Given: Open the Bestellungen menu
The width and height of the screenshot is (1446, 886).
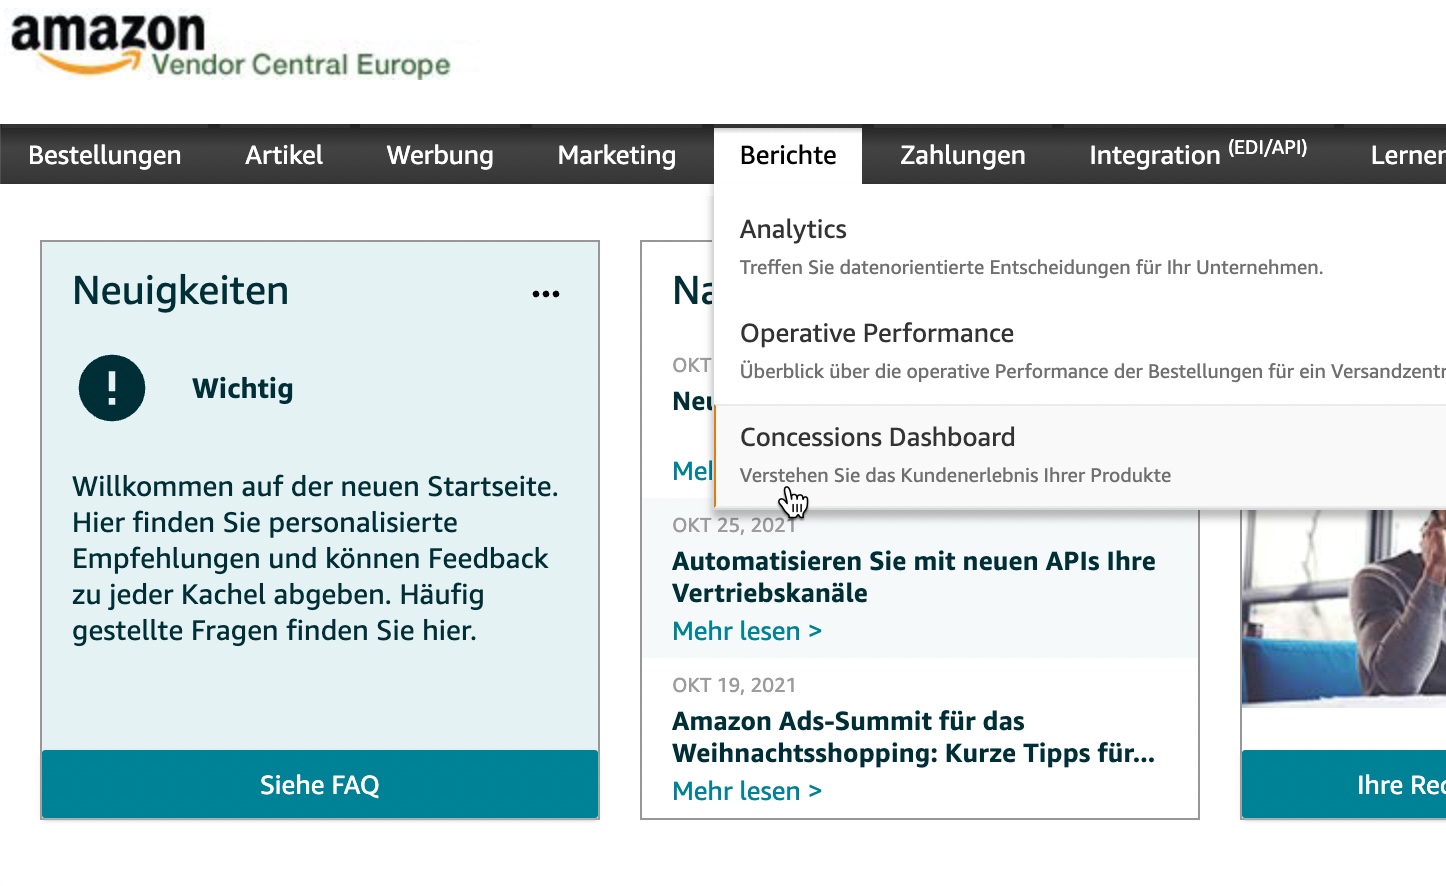Looking at the screenshot, I should 105,155.
